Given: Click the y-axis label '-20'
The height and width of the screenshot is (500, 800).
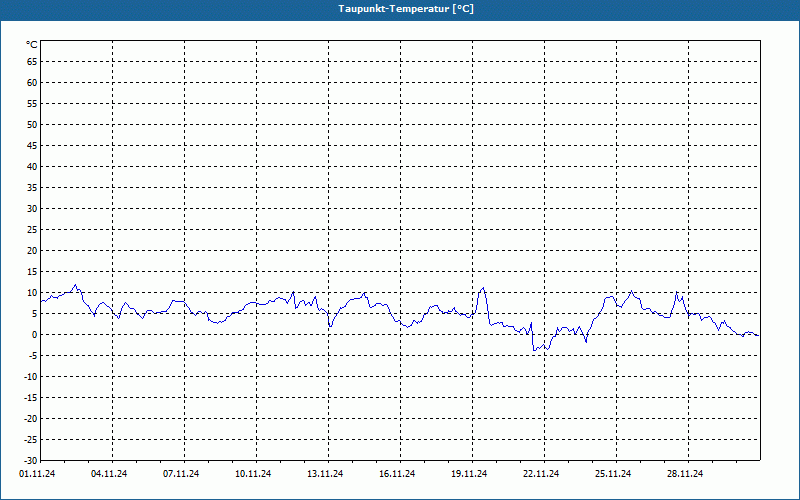Looking at the screenshot, I should point(31,418).
